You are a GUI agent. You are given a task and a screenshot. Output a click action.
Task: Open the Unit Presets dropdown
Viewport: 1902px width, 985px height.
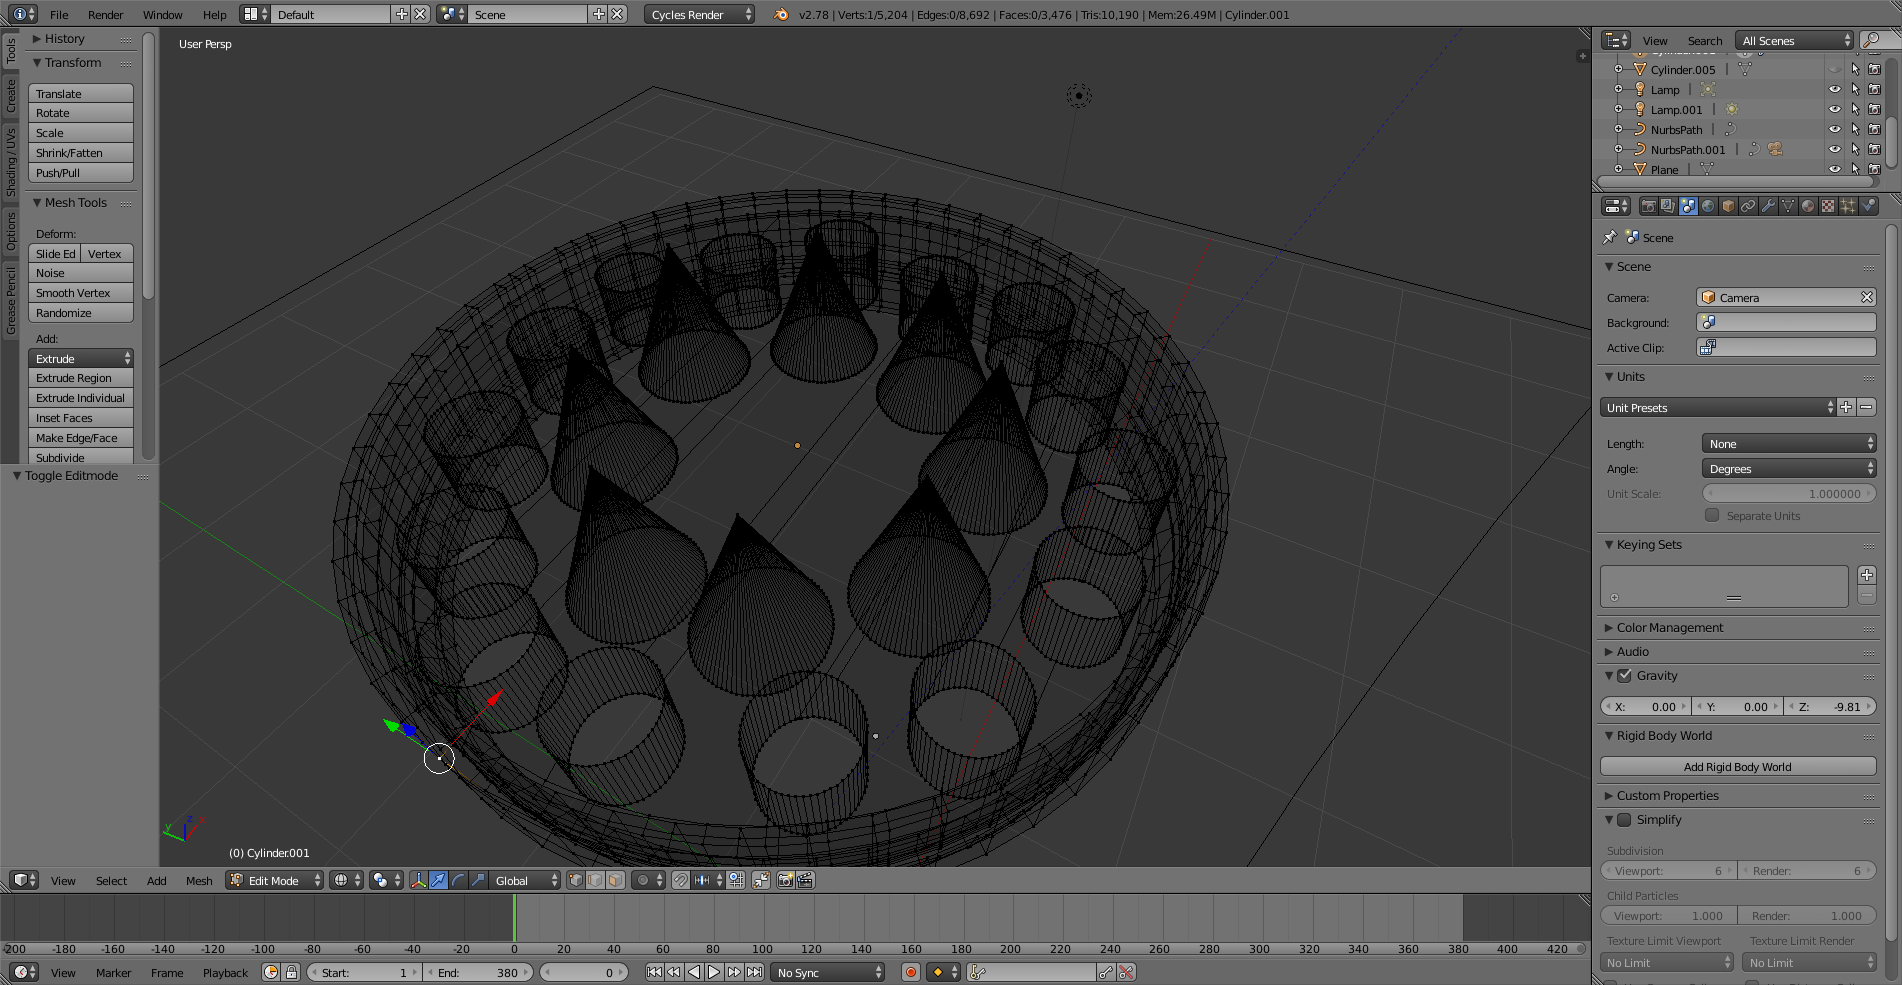click(x=1719, y=407)
